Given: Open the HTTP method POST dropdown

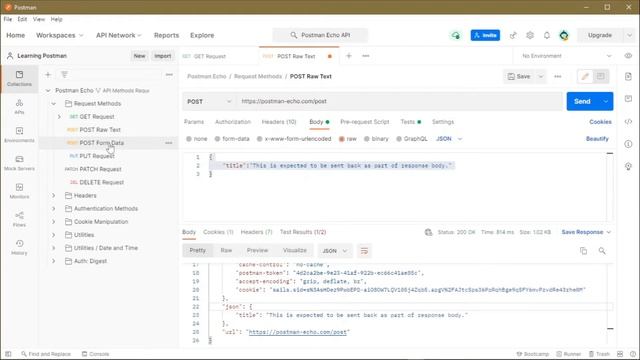Looking at the screenshot, I should coord(209,101).
